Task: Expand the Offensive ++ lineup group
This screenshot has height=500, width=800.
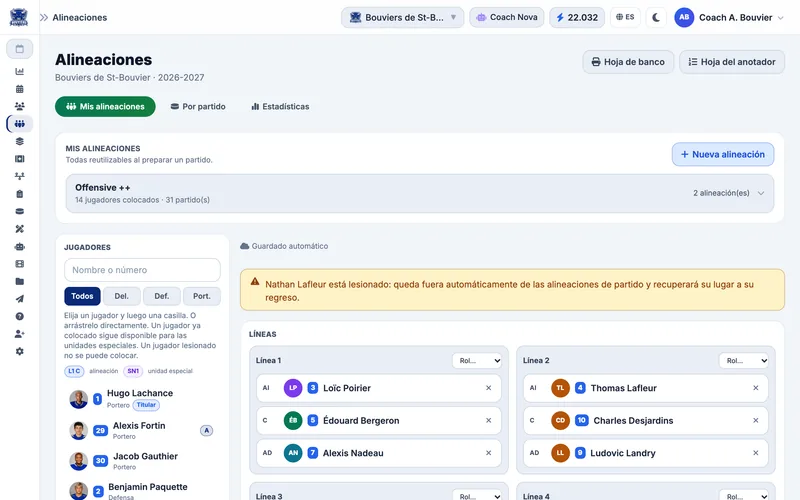Action: 419,193
